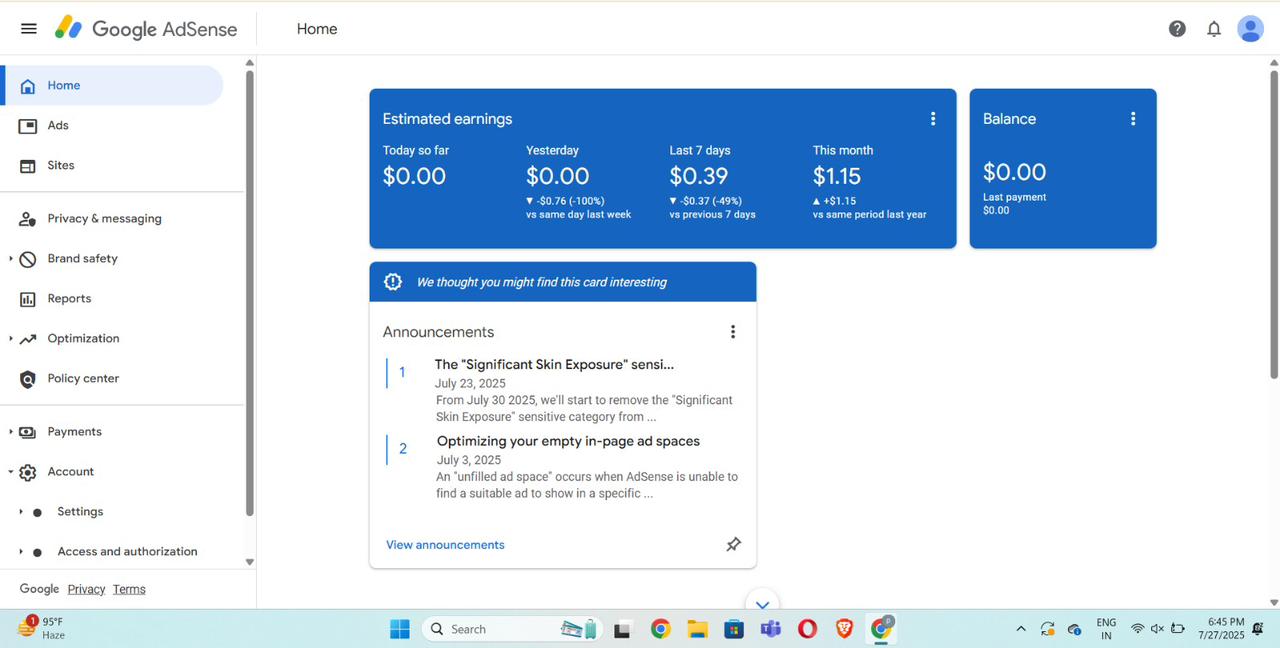Open Task View on the taskbar
1280x648 pixels.
point(623,629)
